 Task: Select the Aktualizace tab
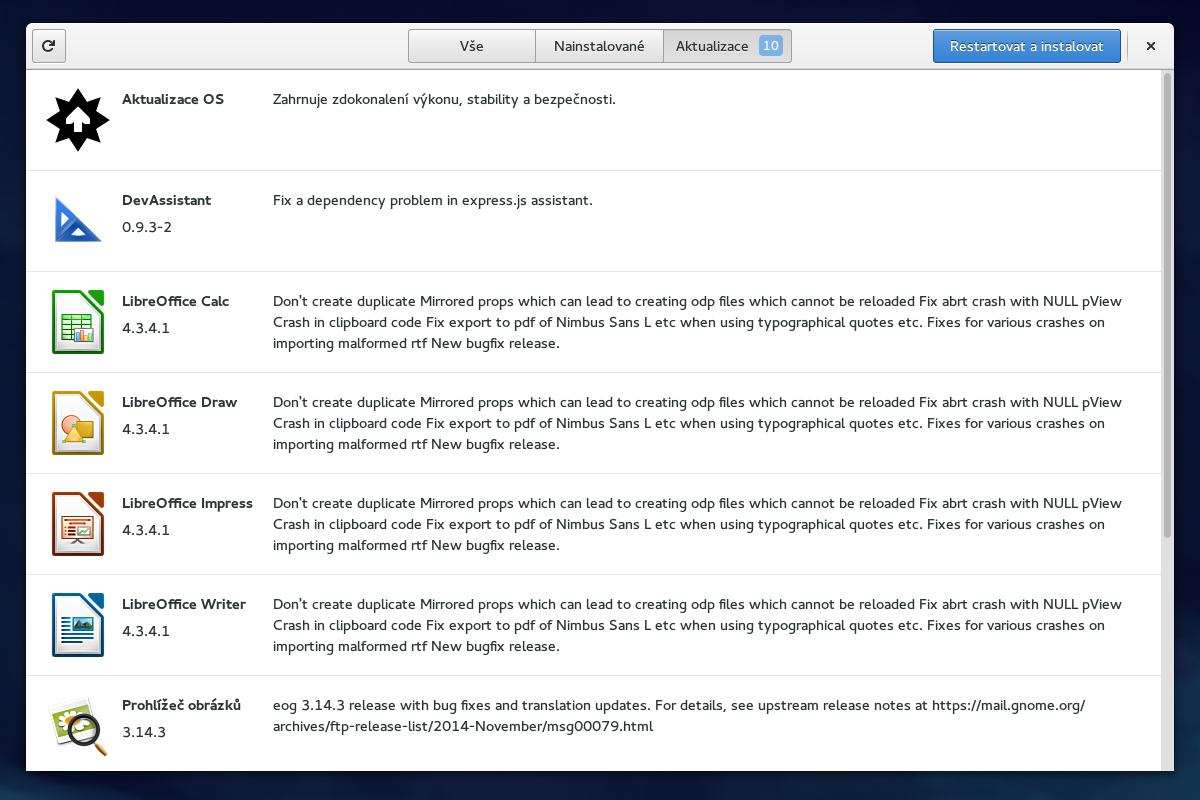(712, 46)
